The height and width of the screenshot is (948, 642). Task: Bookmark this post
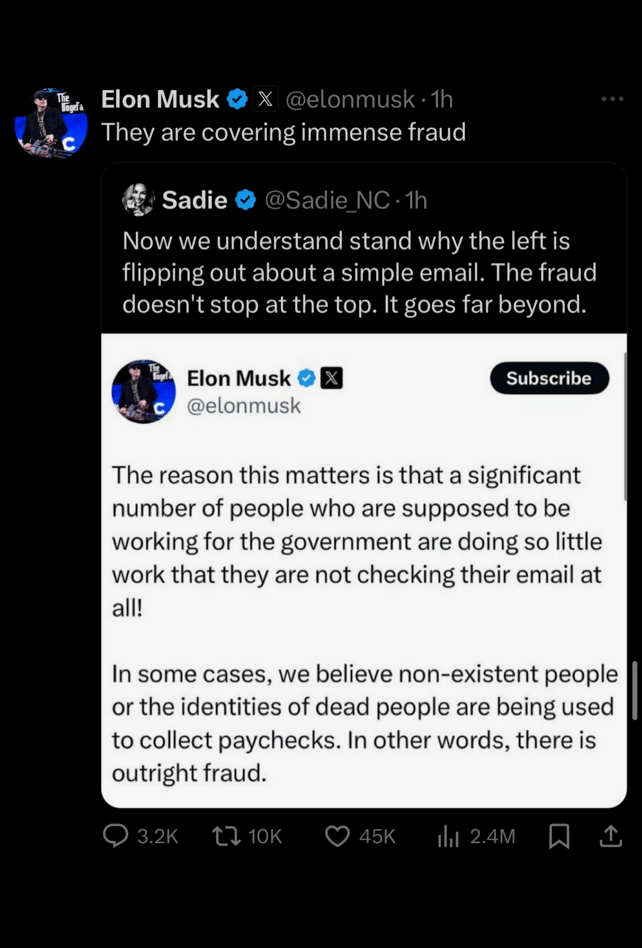pos(559,836)
